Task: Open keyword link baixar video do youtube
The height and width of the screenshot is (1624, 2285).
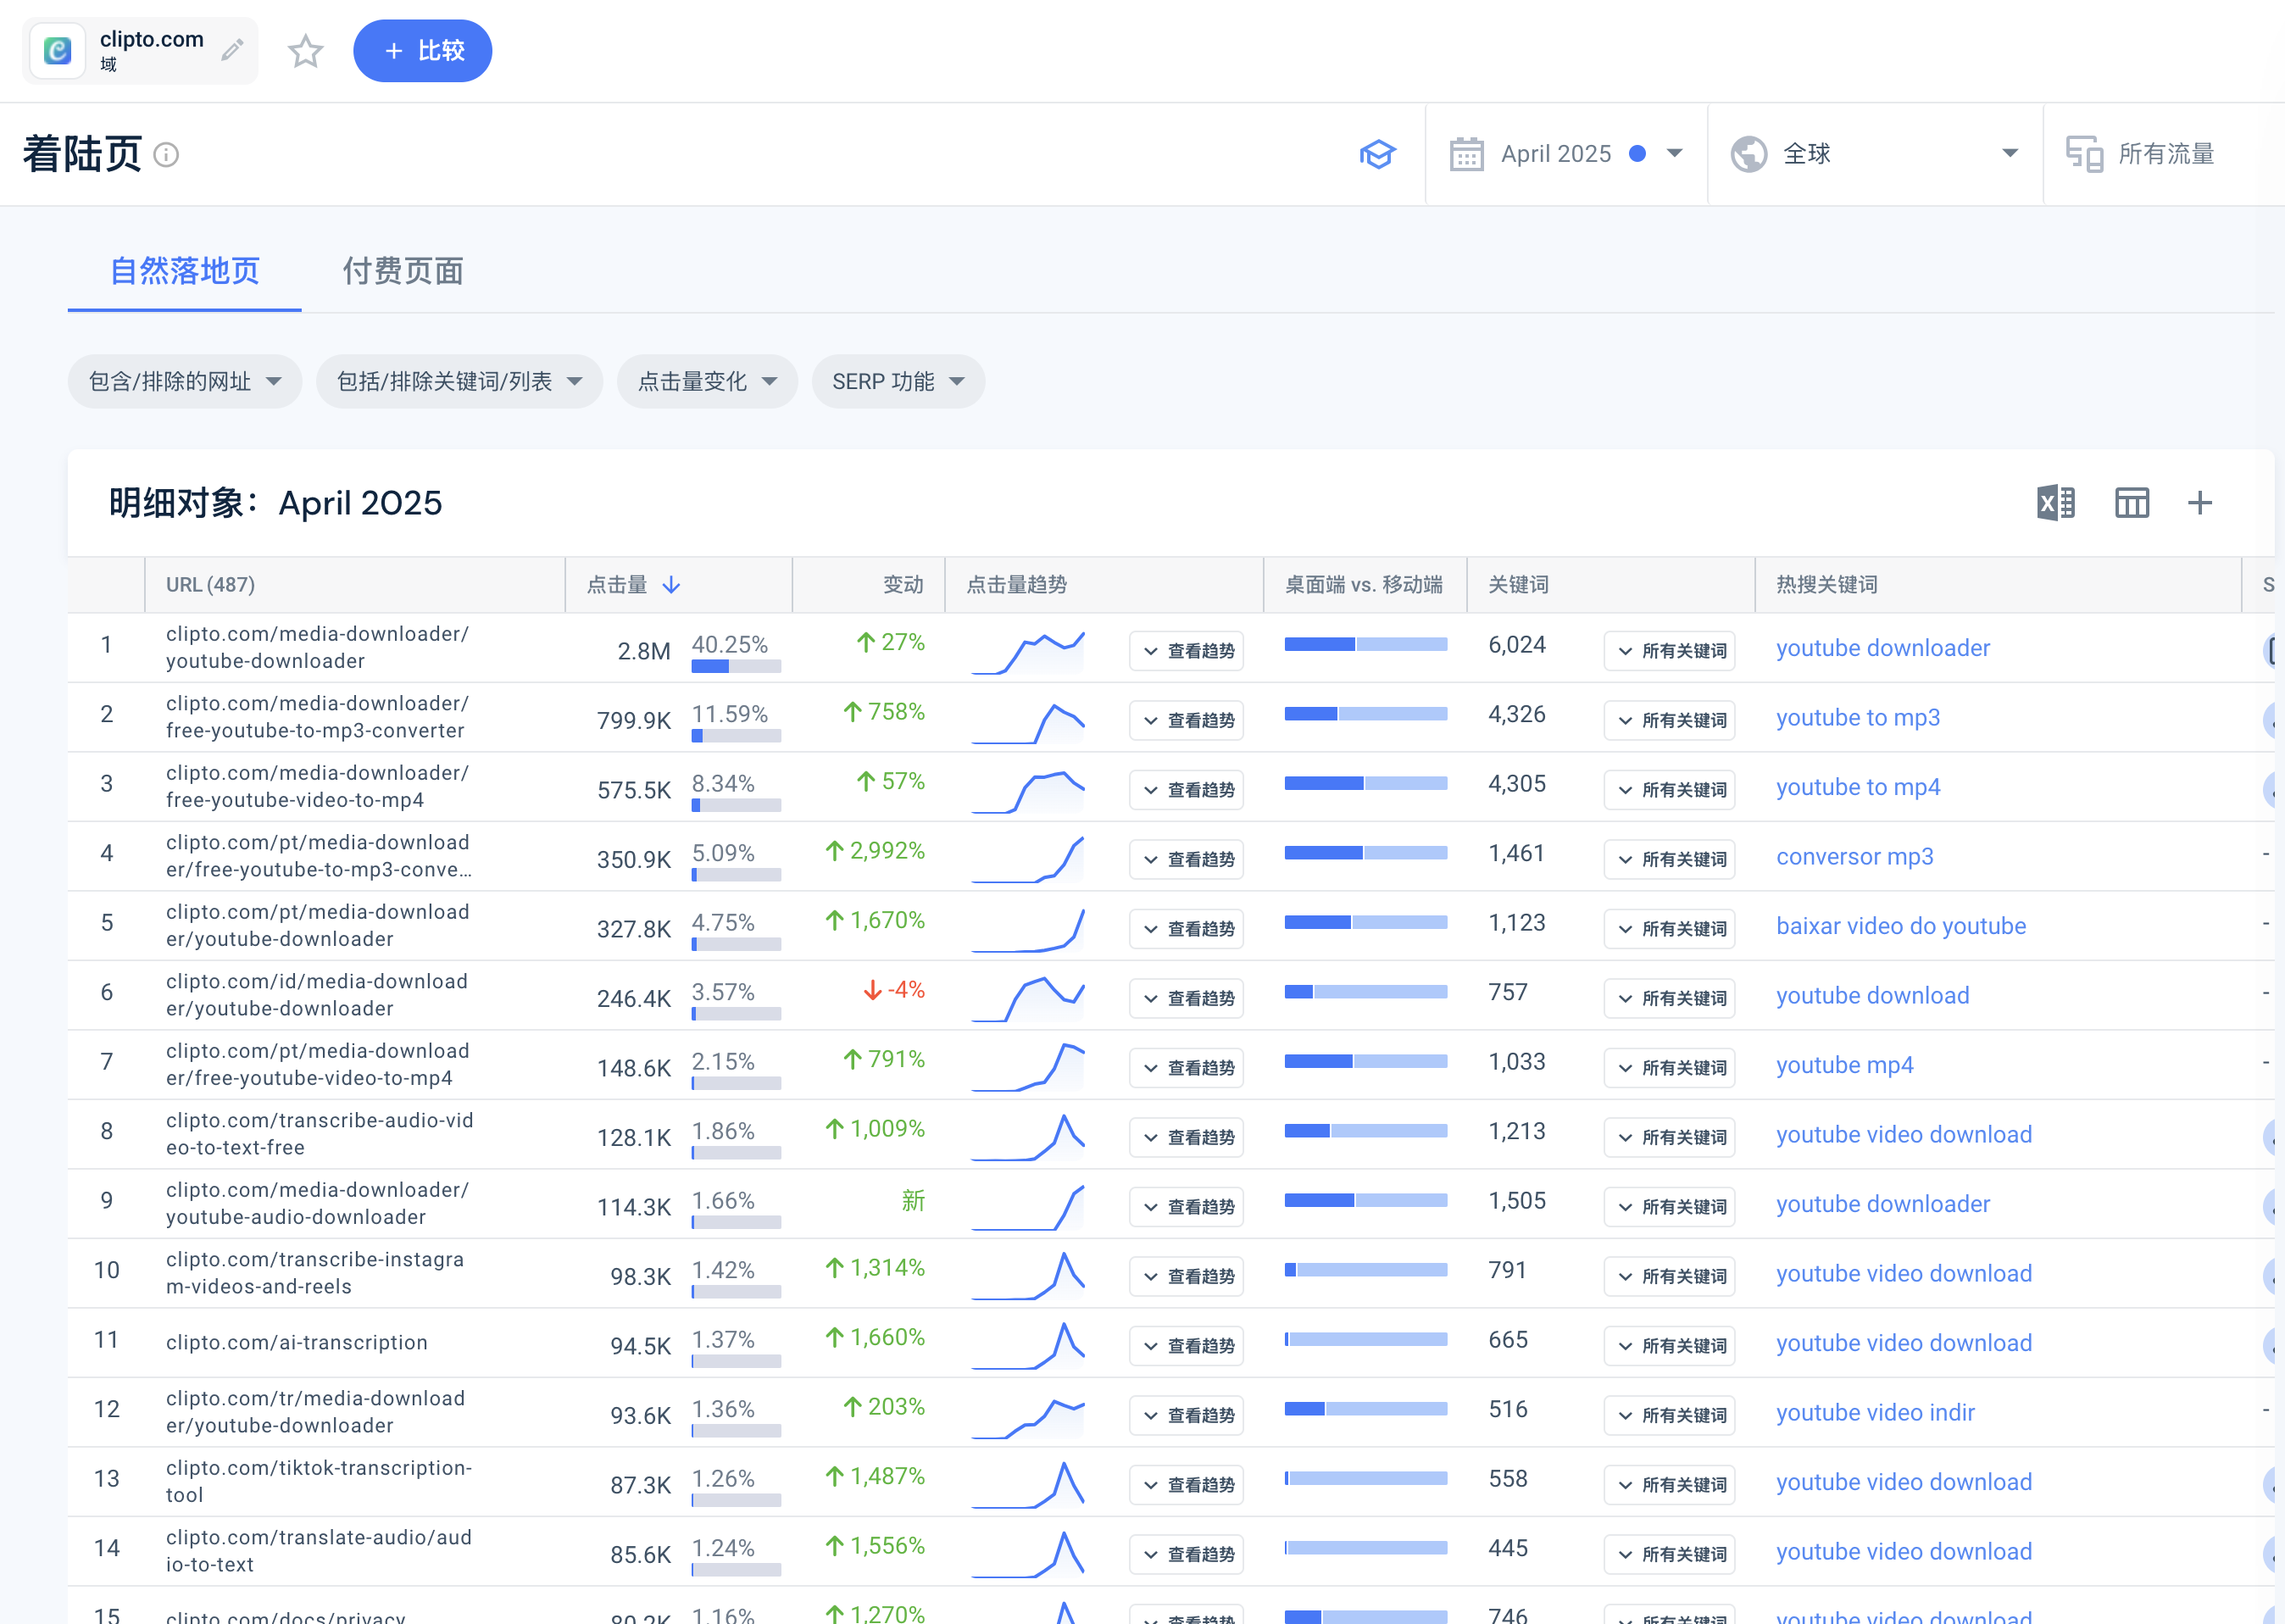Action: pyautogui.click(x=1900, y=926)
